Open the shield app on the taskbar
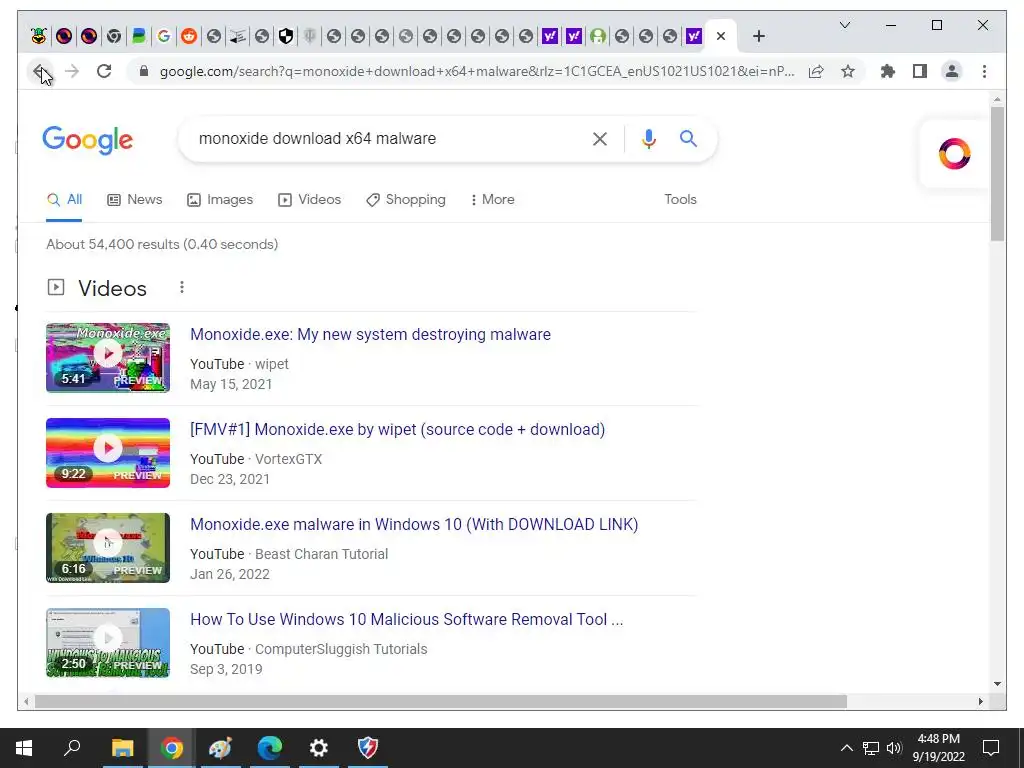This screenshot has width=1024, height=768. pyautogui.click(x=368, y=748)
